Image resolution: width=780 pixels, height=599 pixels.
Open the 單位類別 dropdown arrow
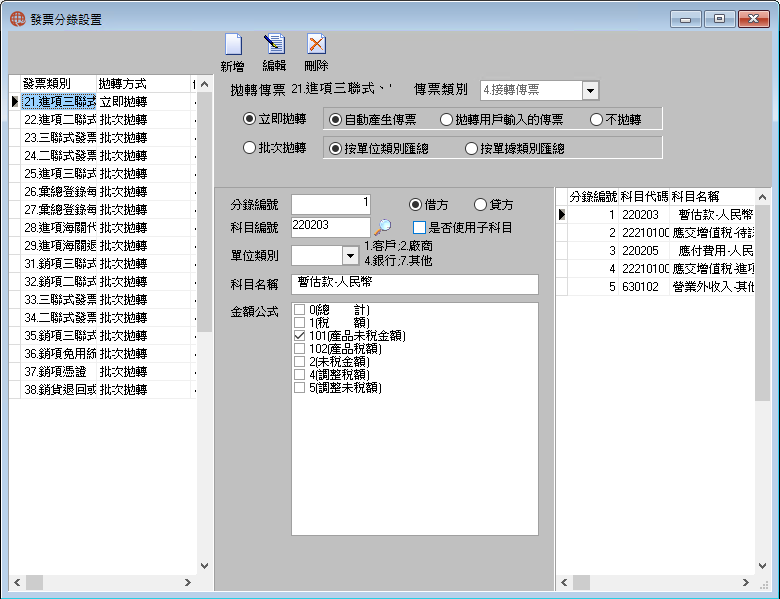pyautogui.click(x=350, y=256)
